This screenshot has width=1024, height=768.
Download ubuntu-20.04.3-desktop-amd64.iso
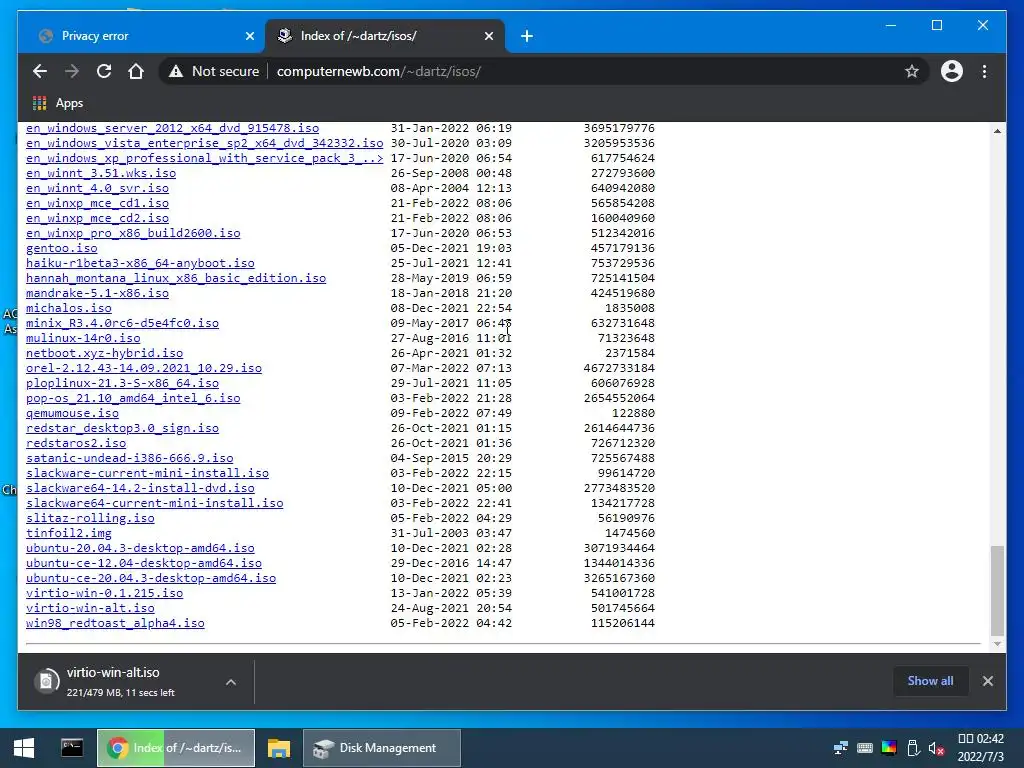coord(140,549)
